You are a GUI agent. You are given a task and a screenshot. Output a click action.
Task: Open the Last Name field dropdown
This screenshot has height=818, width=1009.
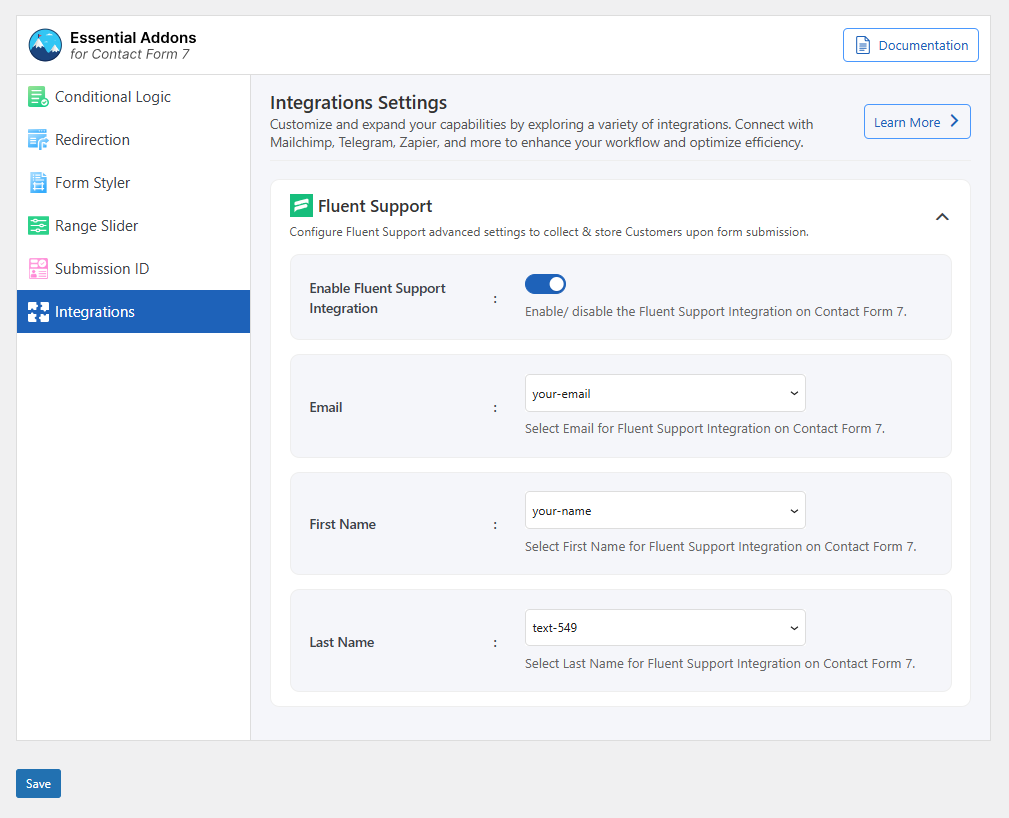[665, 627]
